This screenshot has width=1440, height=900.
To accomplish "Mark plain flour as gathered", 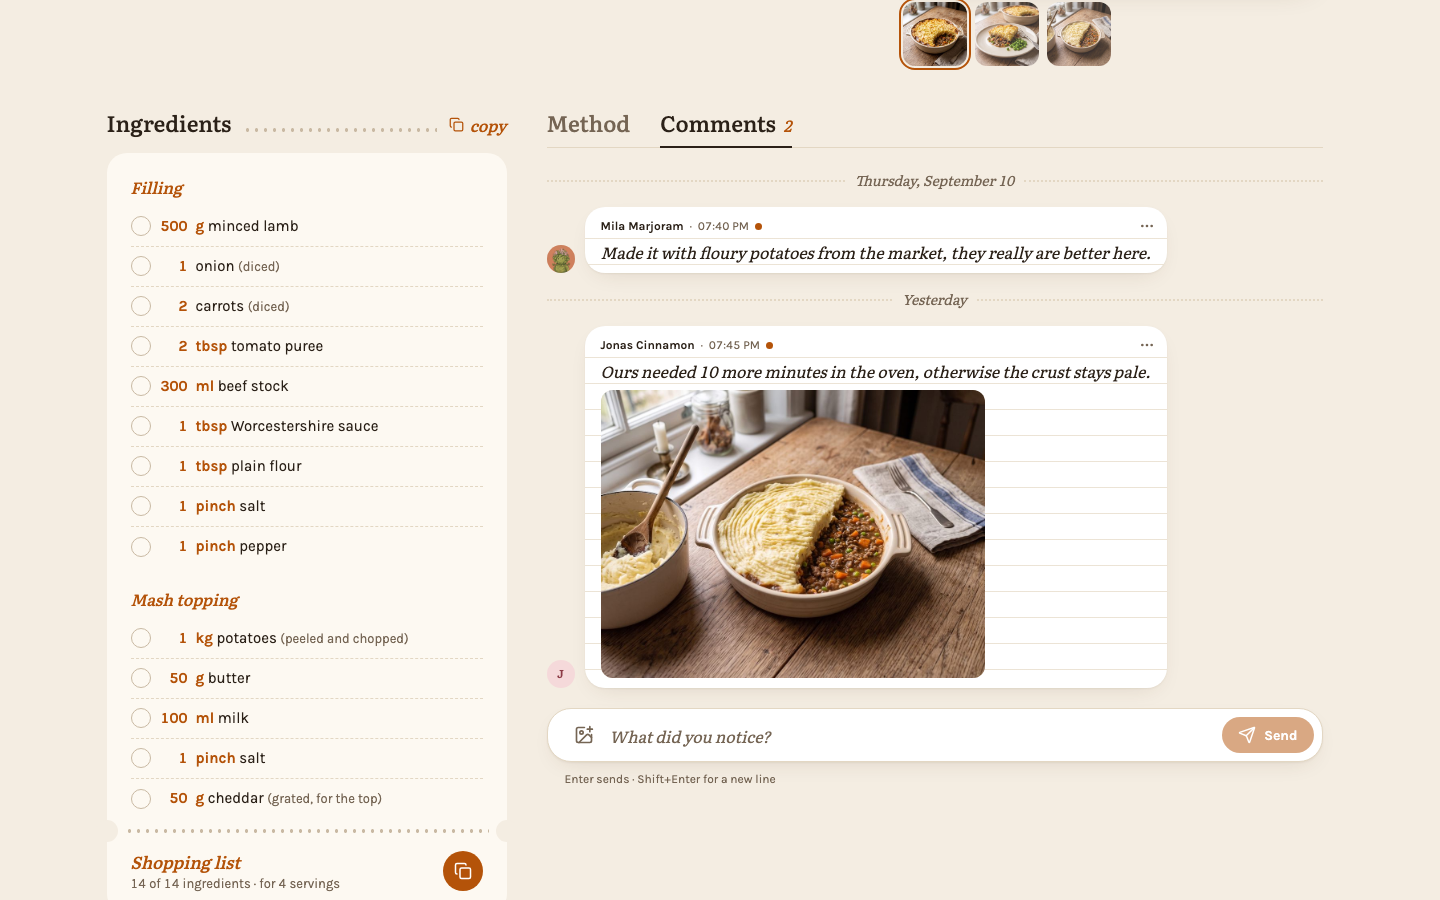I will point(141,466).
